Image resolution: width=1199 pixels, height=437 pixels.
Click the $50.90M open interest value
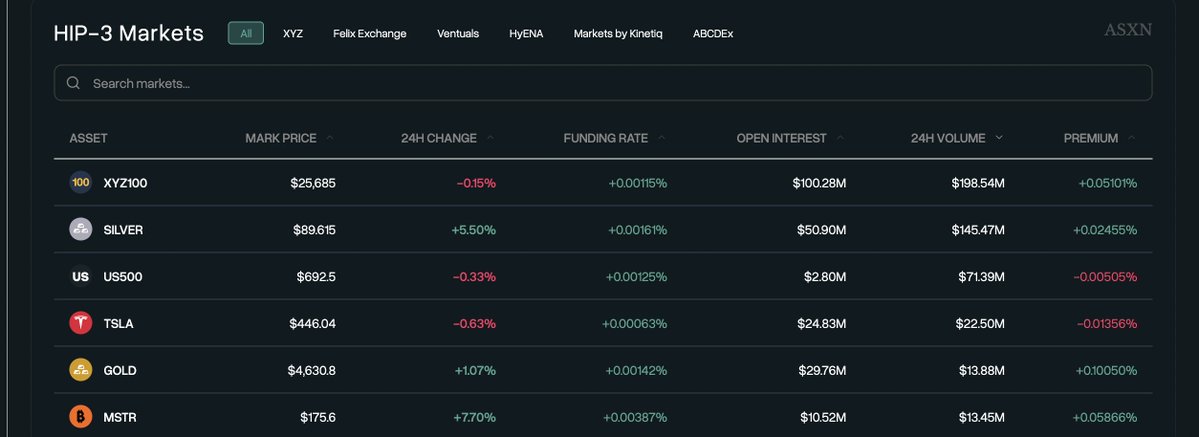point(821,230)
